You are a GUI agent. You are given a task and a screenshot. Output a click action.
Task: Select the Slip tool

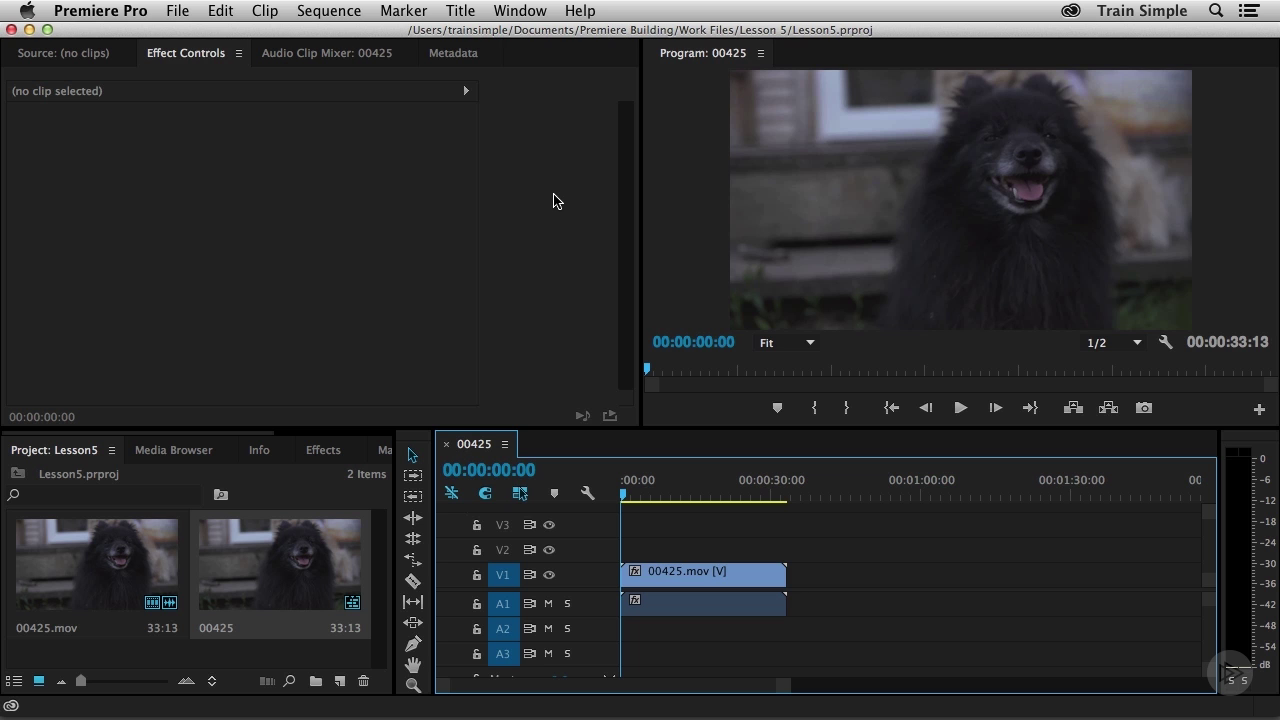pyautogui.click(x=412, y=601)
